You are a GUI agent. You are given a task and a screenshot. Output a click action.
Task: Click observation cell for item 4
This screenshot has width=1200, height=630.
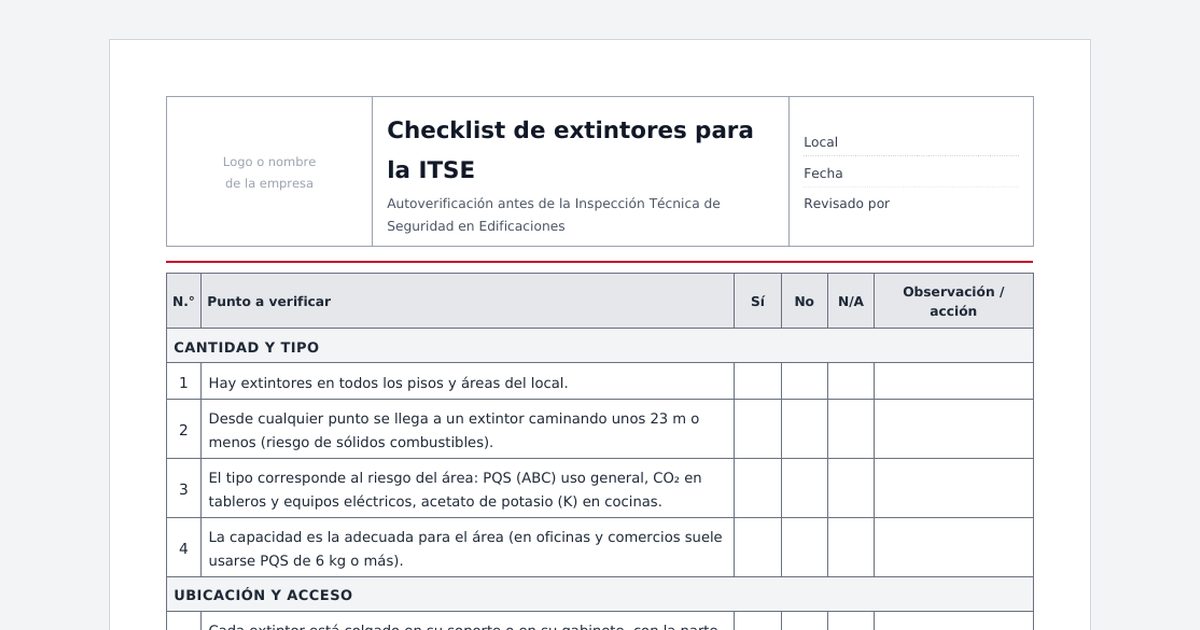[954, 548]
